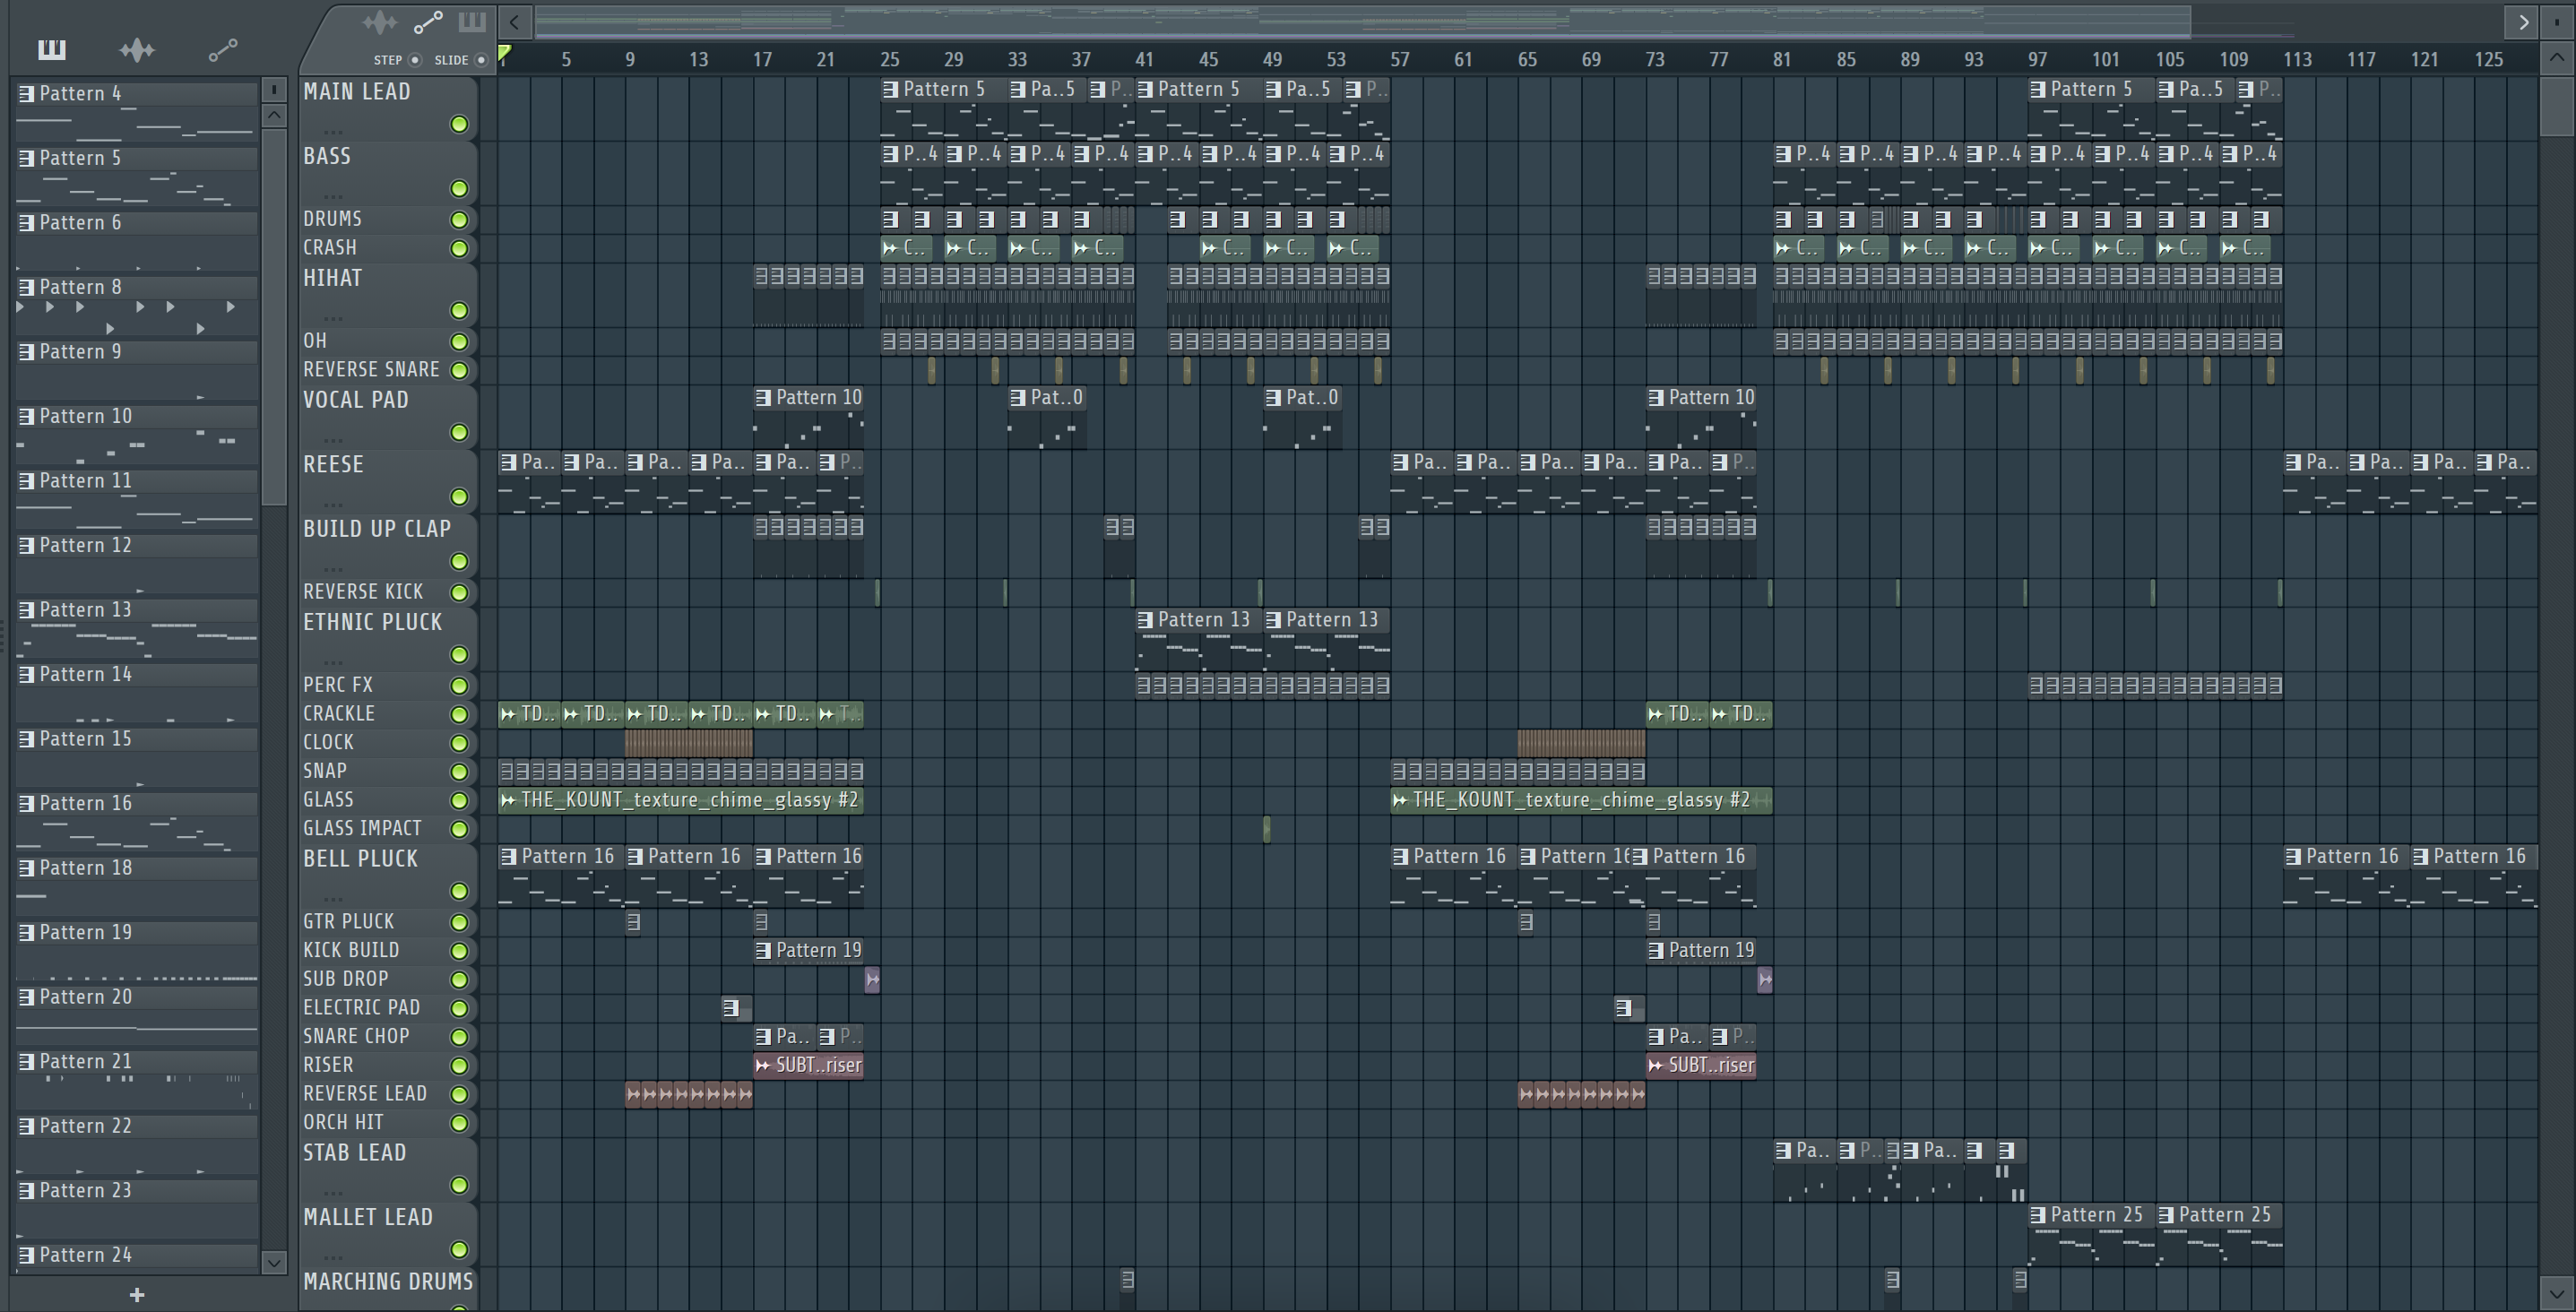Jump to bar 57 on the timeline ruler
This screenshot has width=2576, height=1312.
coord(1400,60)
